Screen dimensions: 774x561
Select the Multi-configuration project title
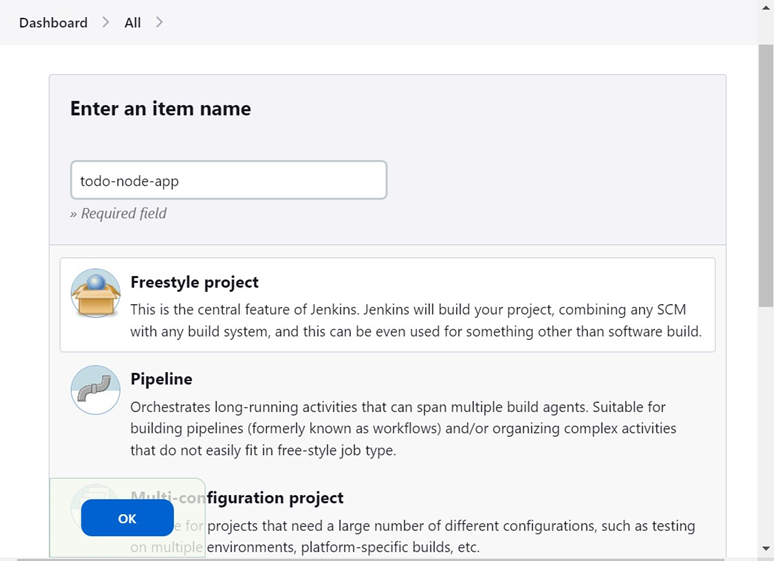[237, 497]
